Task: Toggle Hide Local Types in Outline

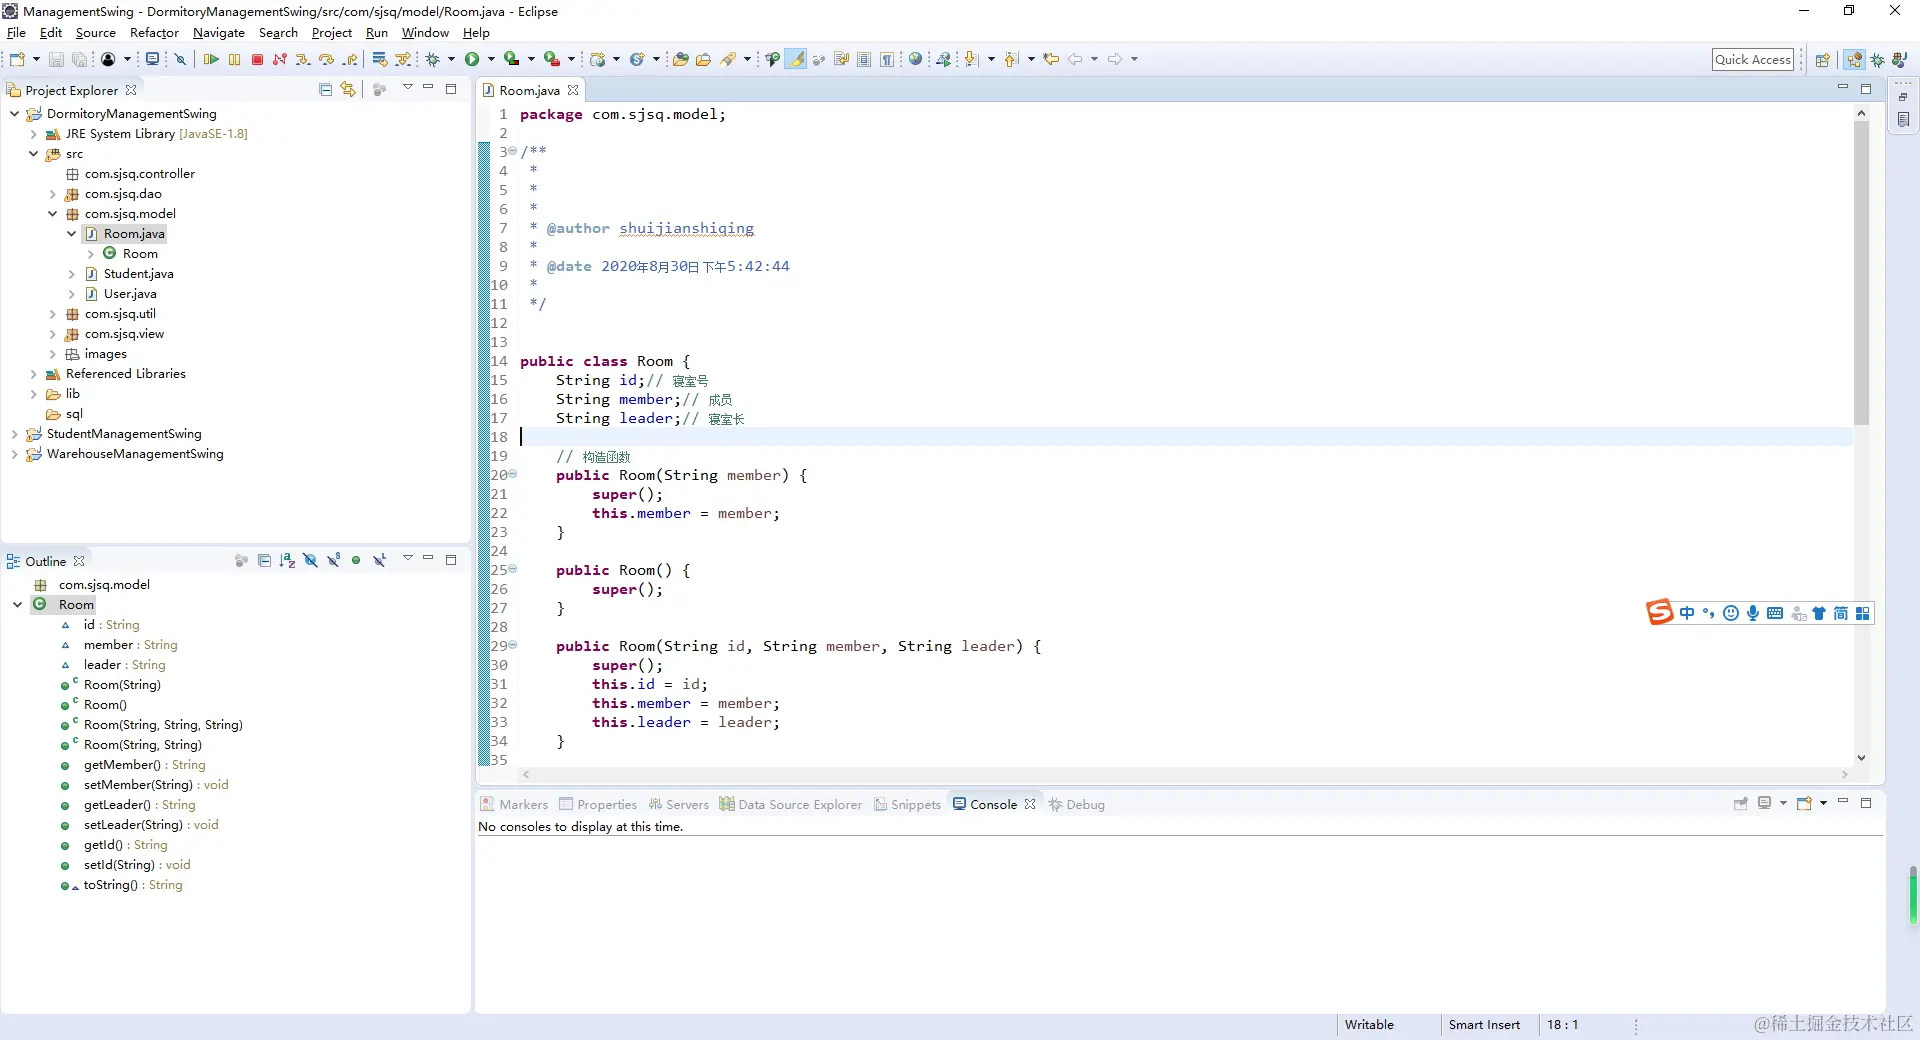Action: coord(379,560)
